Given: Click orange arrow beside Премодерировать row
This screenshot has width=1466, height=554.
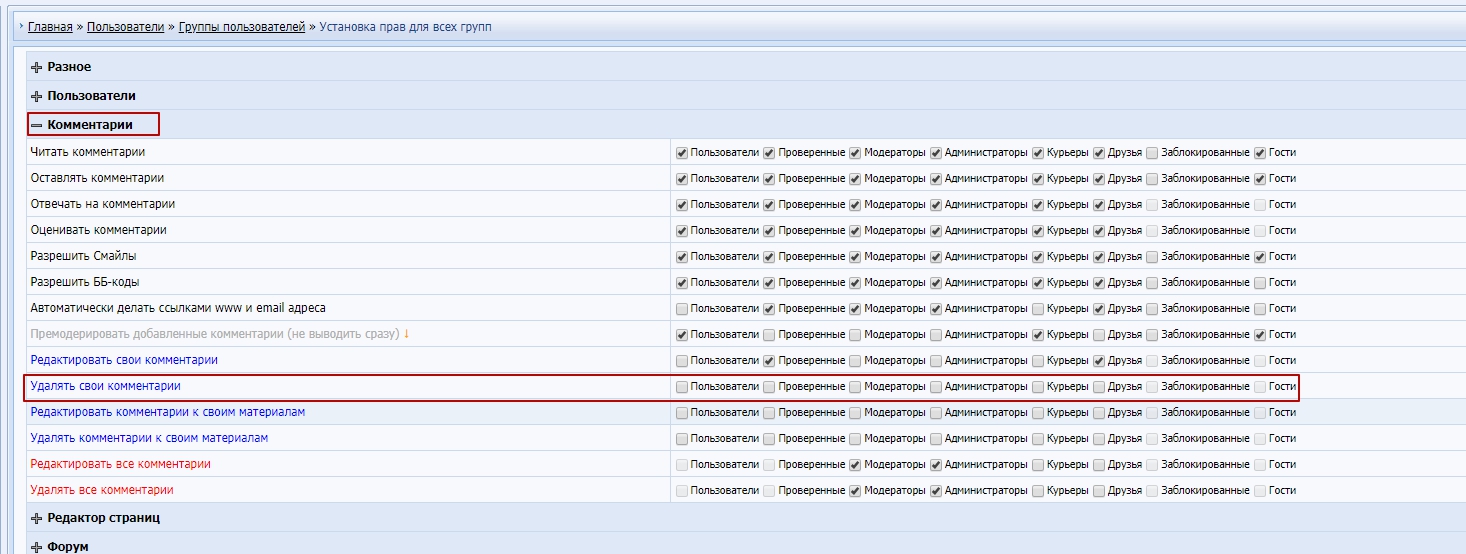Looking at the screenshot, I should [x=407, y=334].
